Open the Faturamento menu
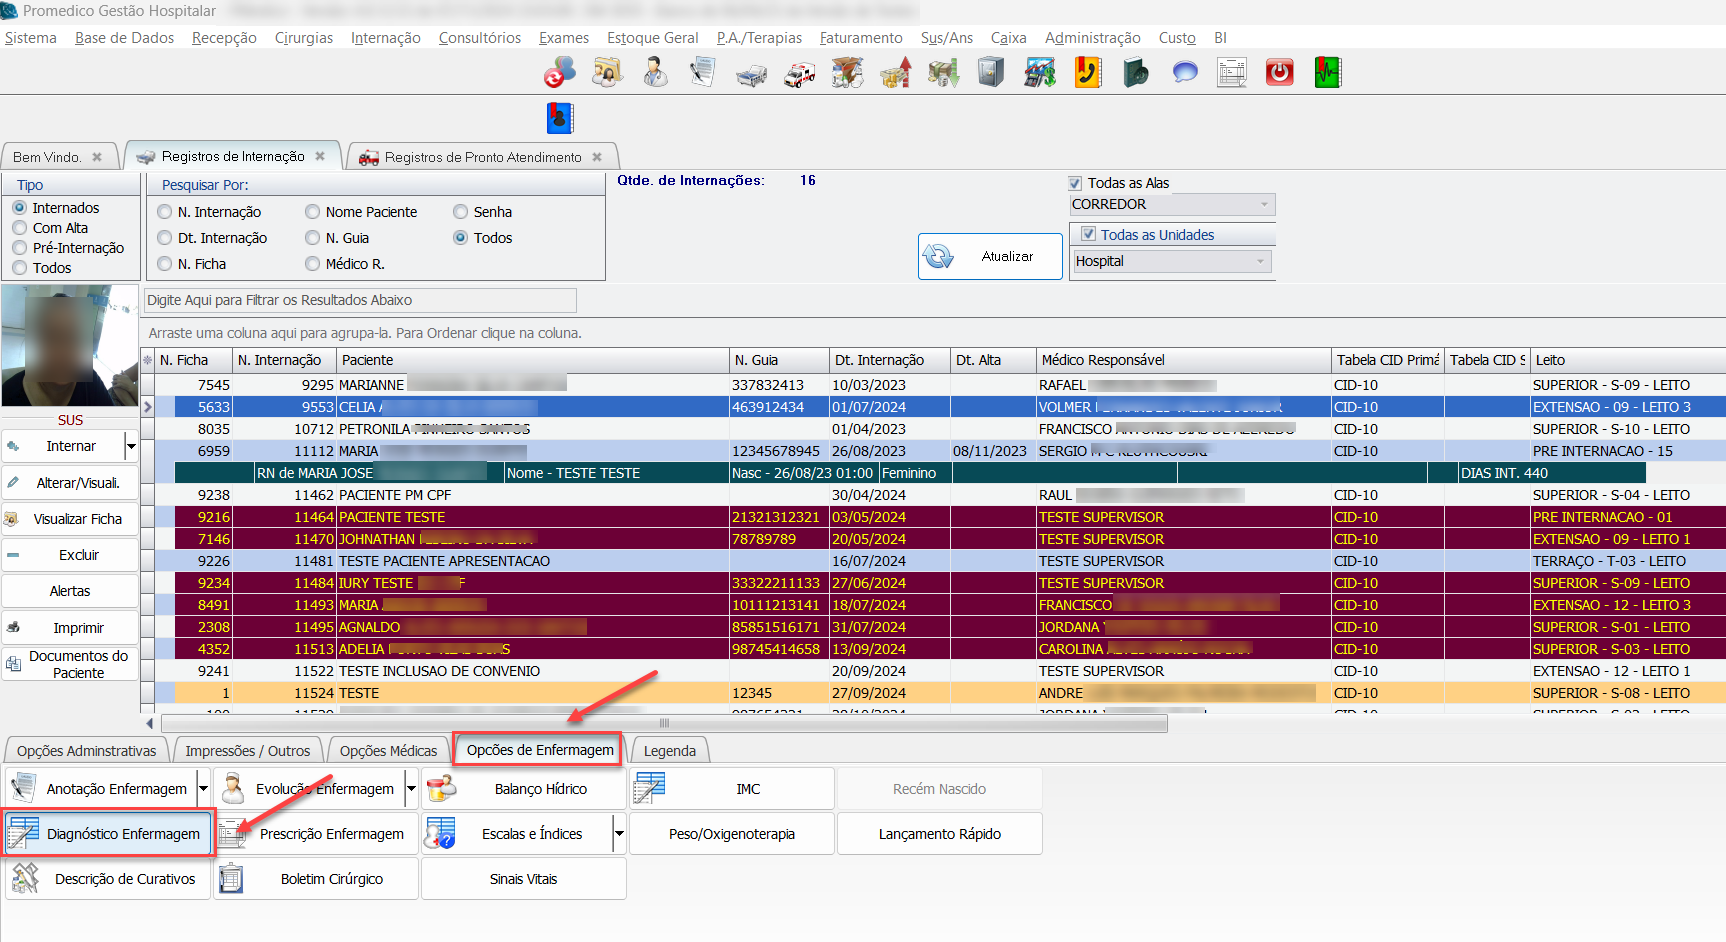Image resolution: width=1726 pixels, height=942 pixels. pos(860,38)
